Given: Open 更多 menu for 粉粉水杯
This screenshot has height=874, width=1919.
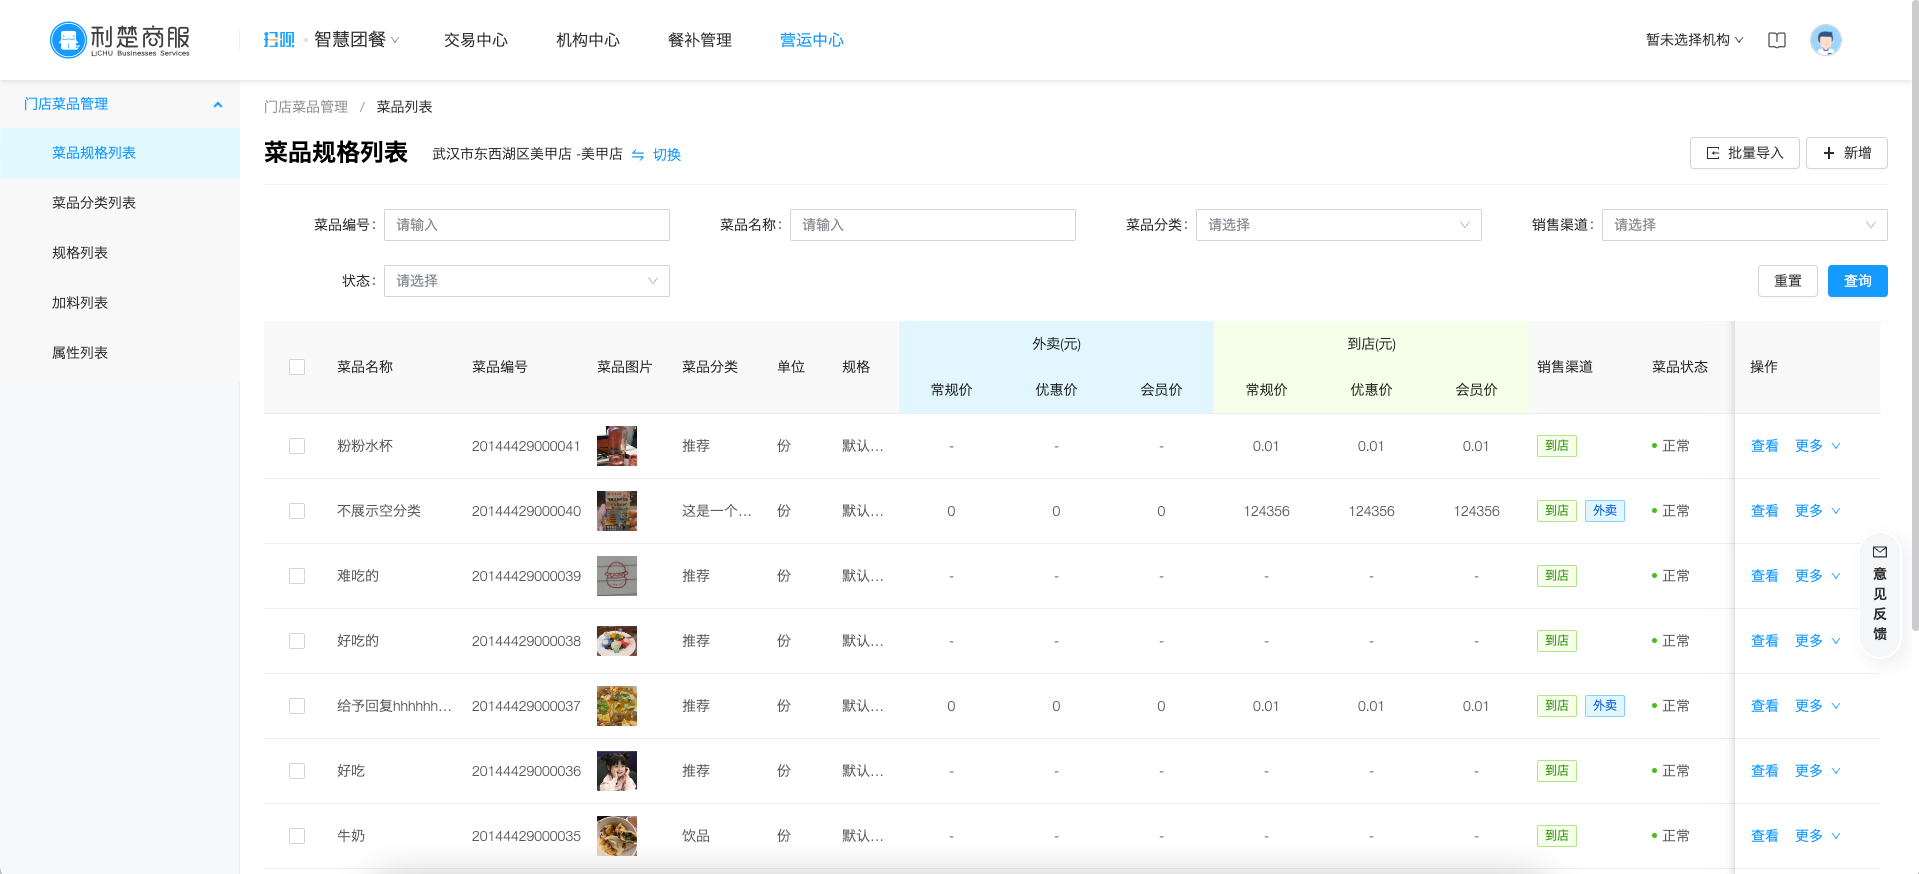Looking at the screenshot, I should click(1817, 446).
